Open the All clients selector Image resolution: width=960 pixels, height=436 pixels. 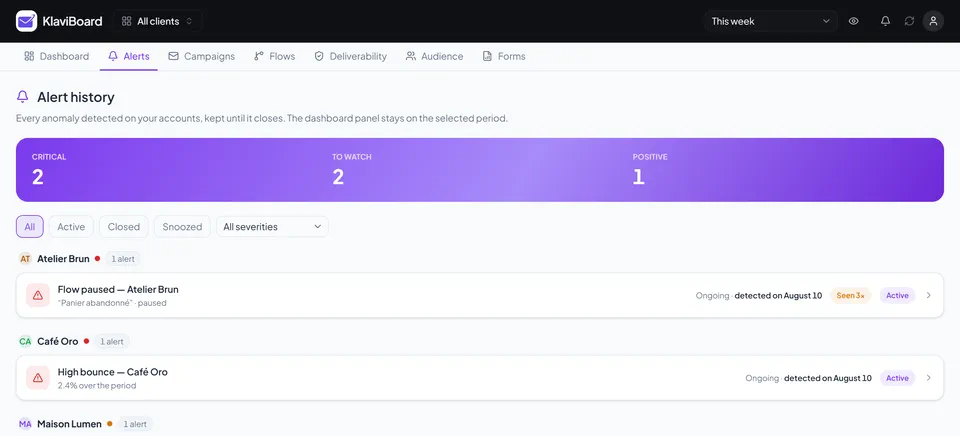[x=157, y=21]
